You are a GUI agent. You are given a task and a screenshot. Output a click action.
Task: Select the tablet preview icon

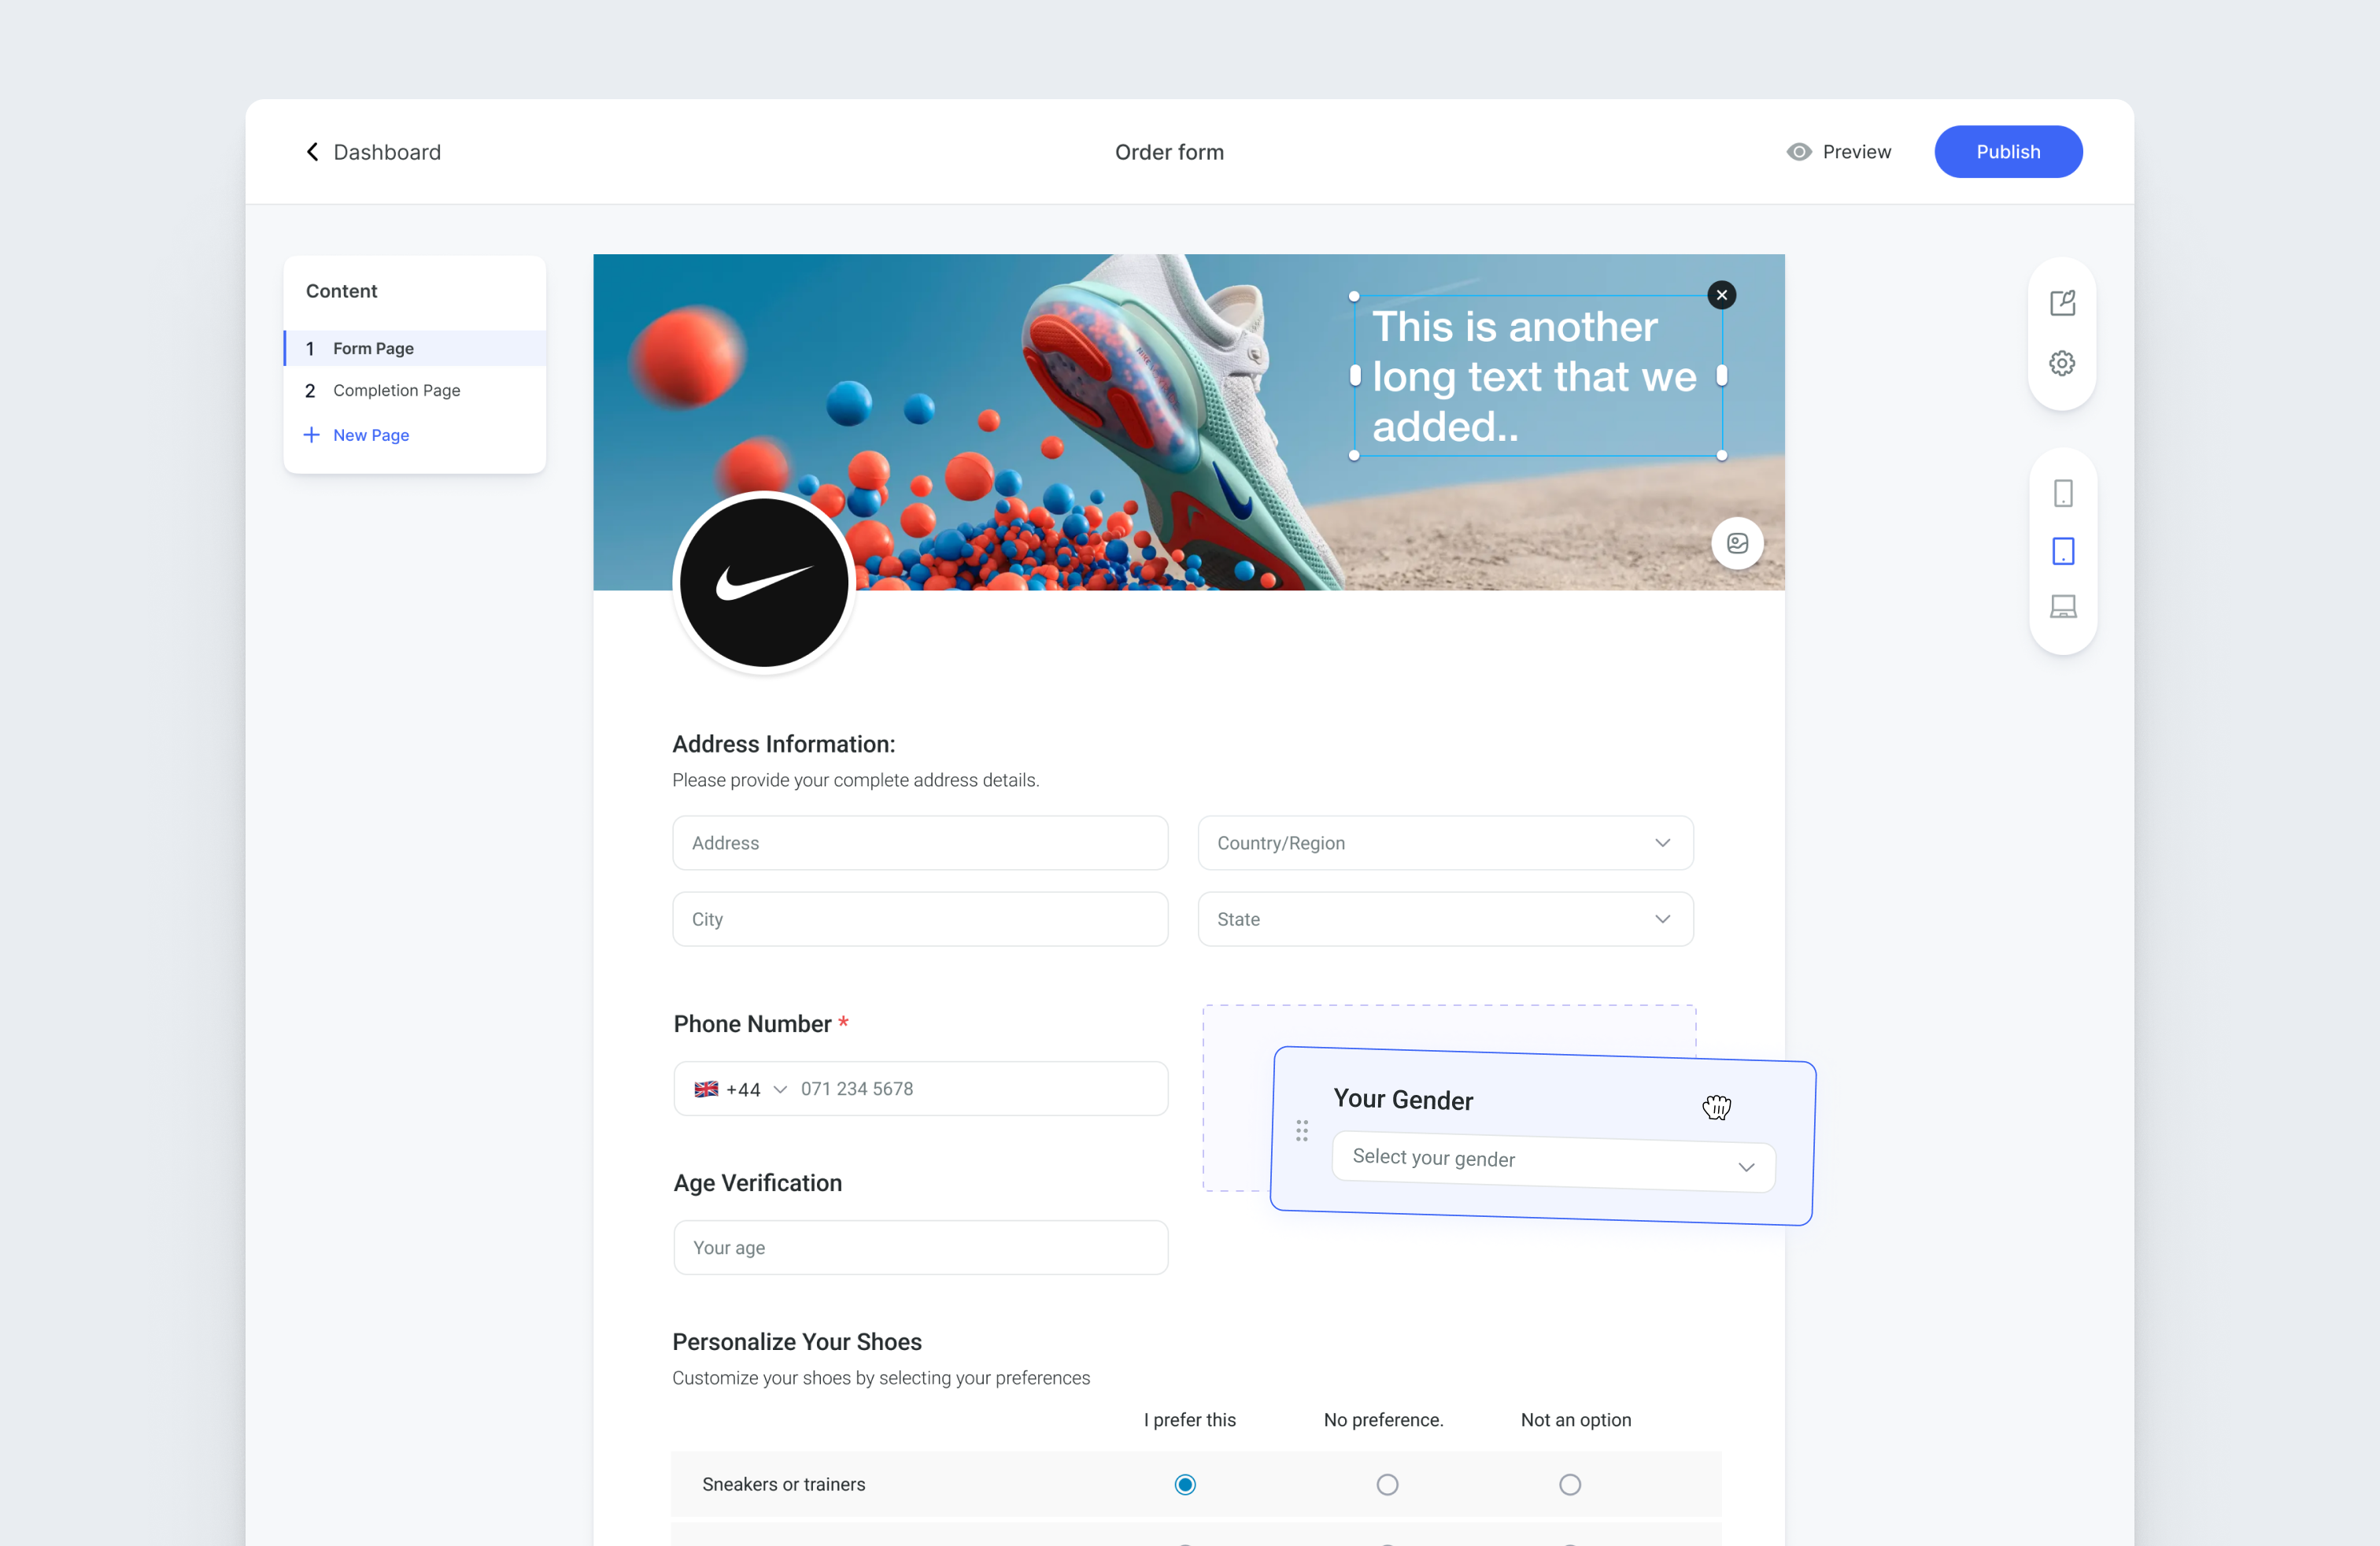(2061, 551)
